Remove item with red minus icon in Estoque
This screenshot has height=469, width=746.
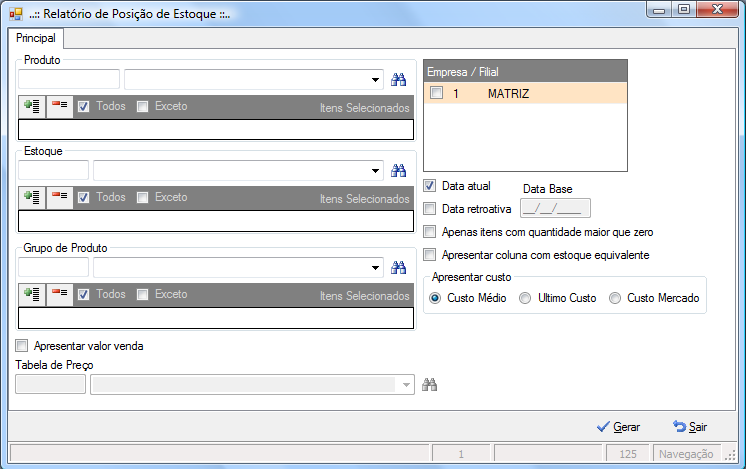click(59, 197)
